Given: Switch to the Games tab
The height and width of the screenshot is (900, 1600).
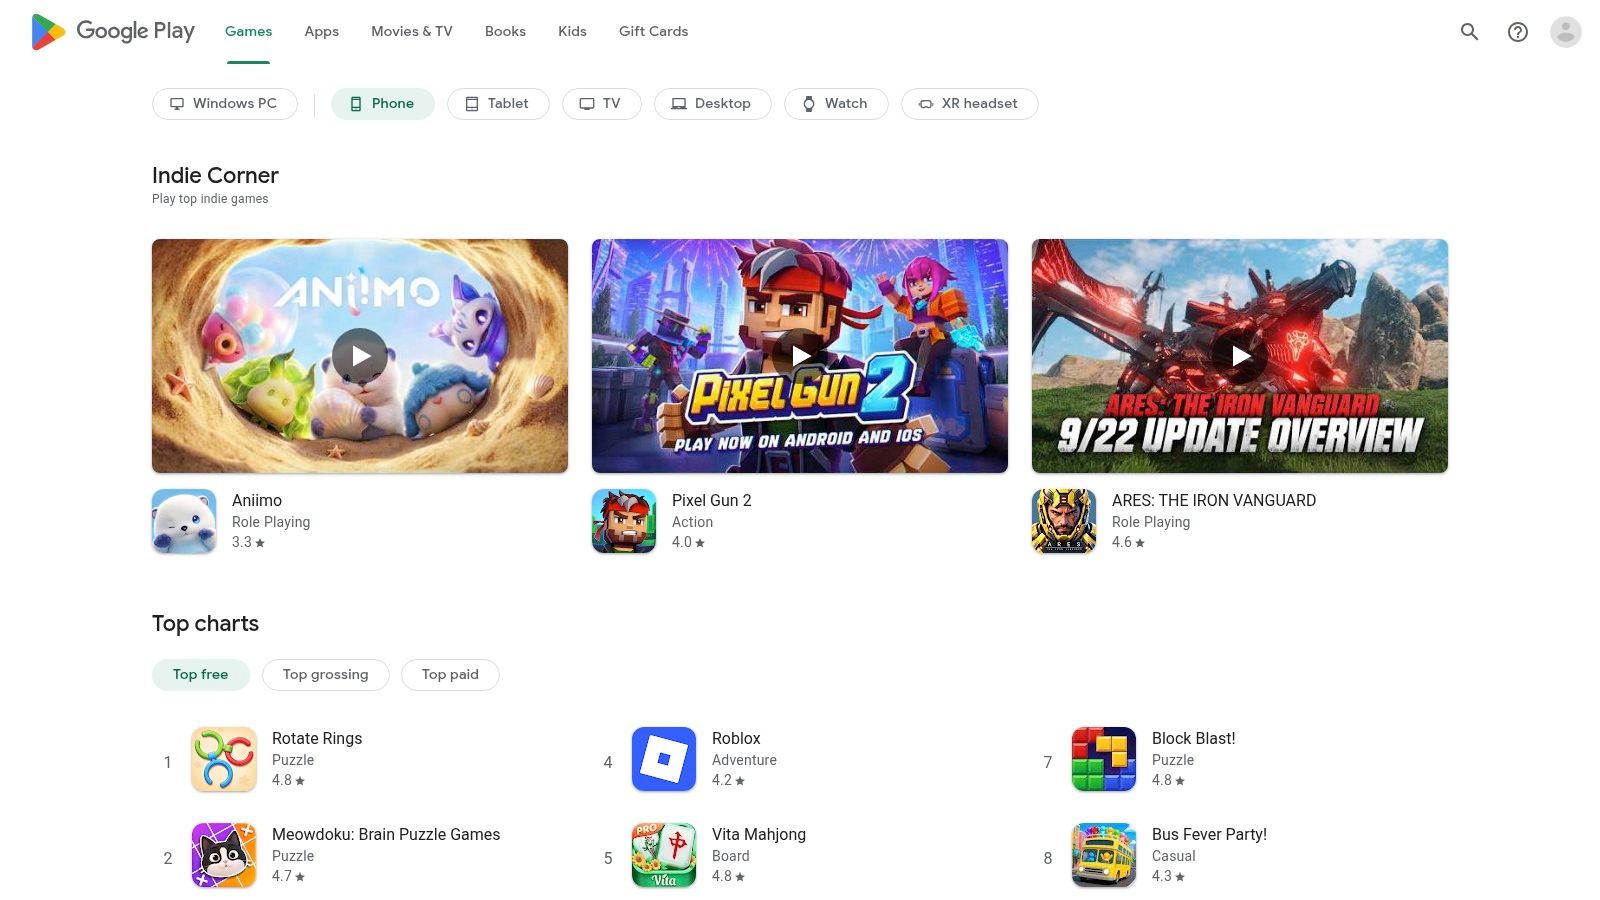Looking at the screenshot, I should point(248,32).
